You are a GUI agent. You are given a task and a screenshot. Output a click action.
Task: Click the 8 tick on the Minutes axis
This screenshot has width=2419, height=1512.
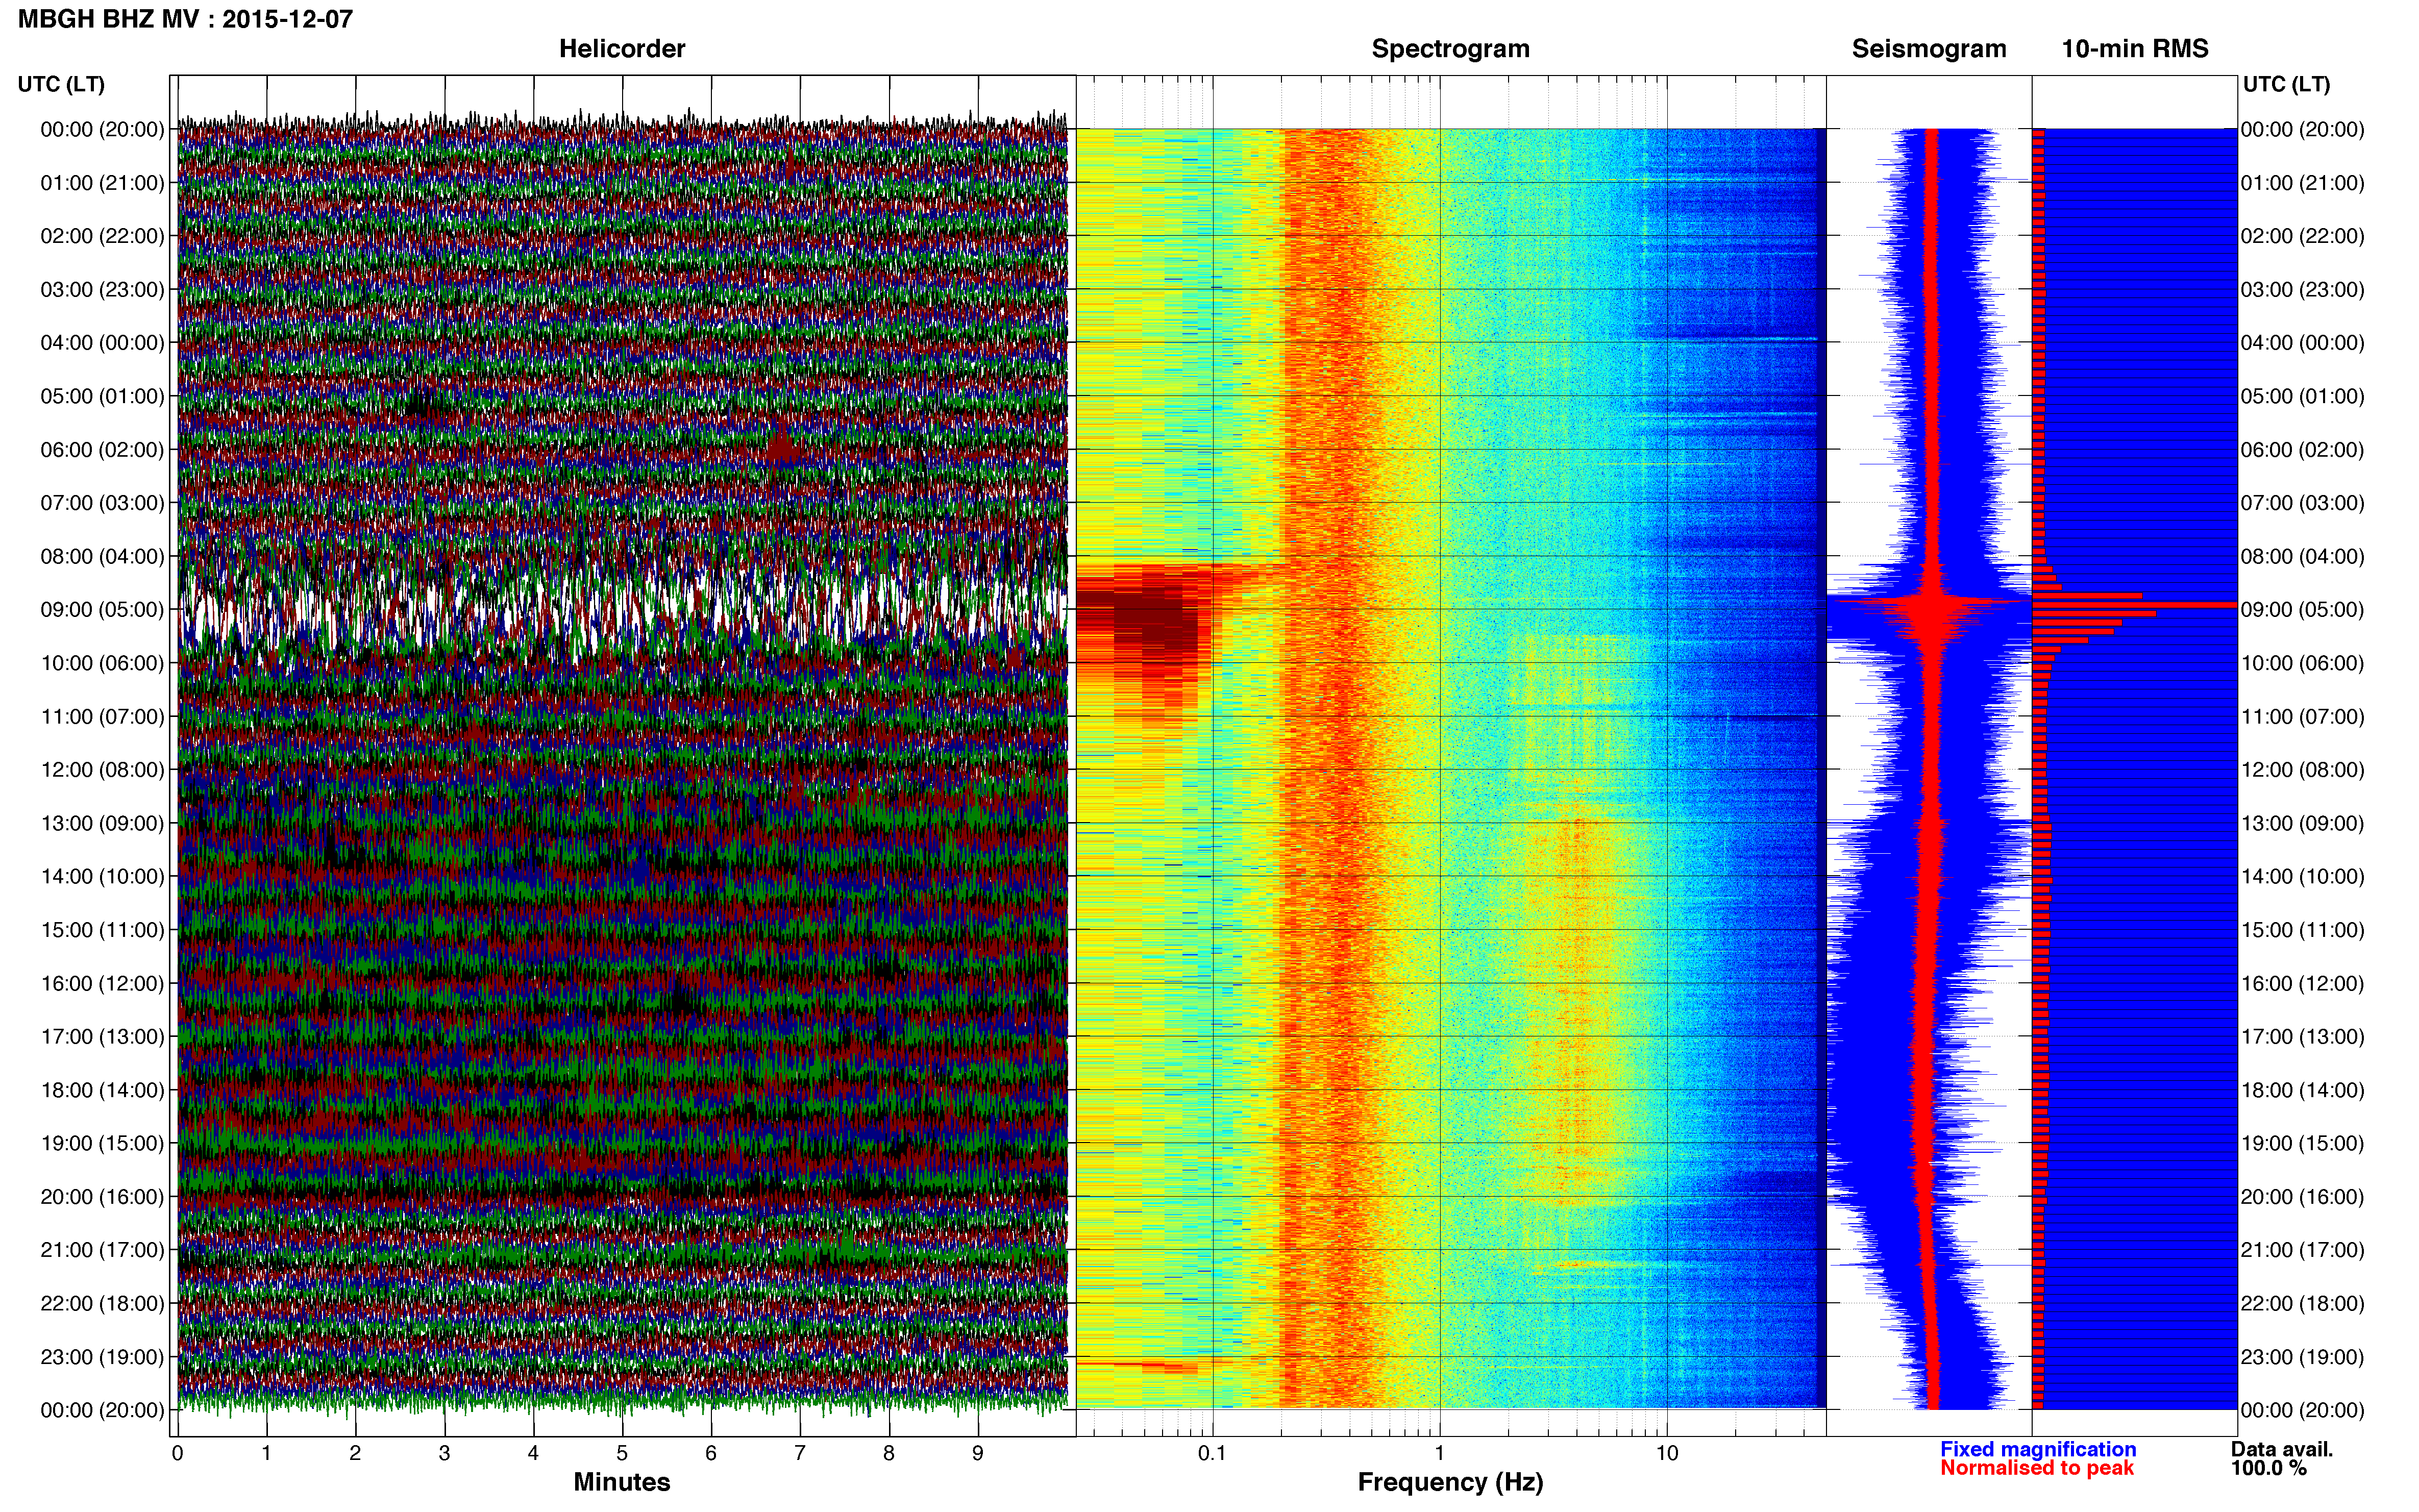point(888,1454)
